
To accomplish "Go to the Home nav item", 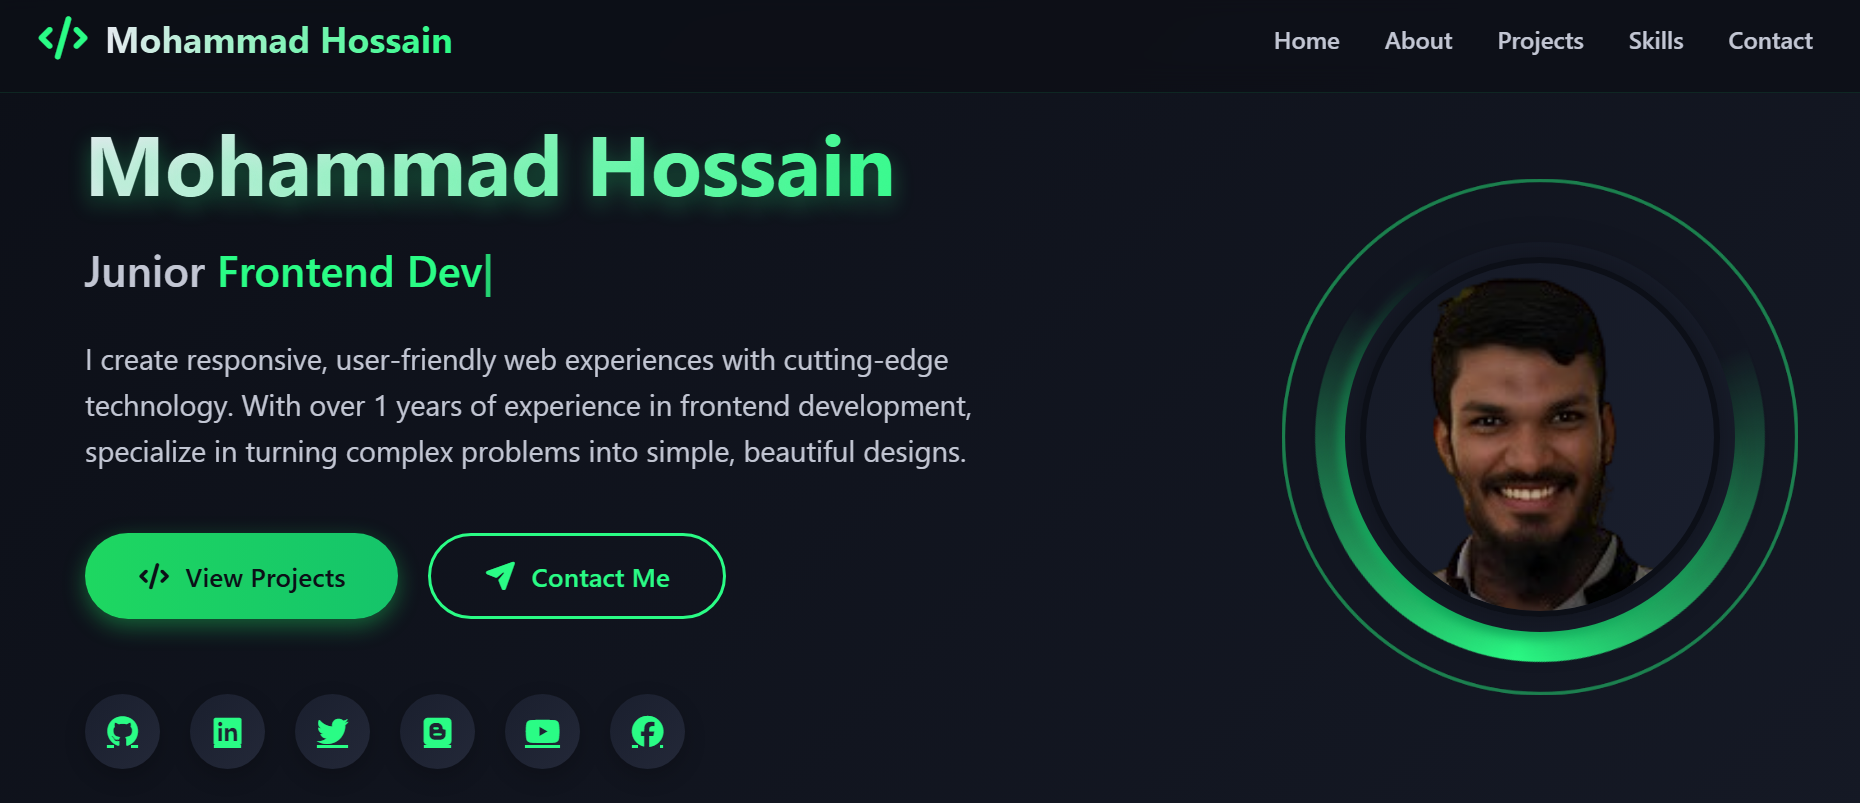I will (1306, 41).
